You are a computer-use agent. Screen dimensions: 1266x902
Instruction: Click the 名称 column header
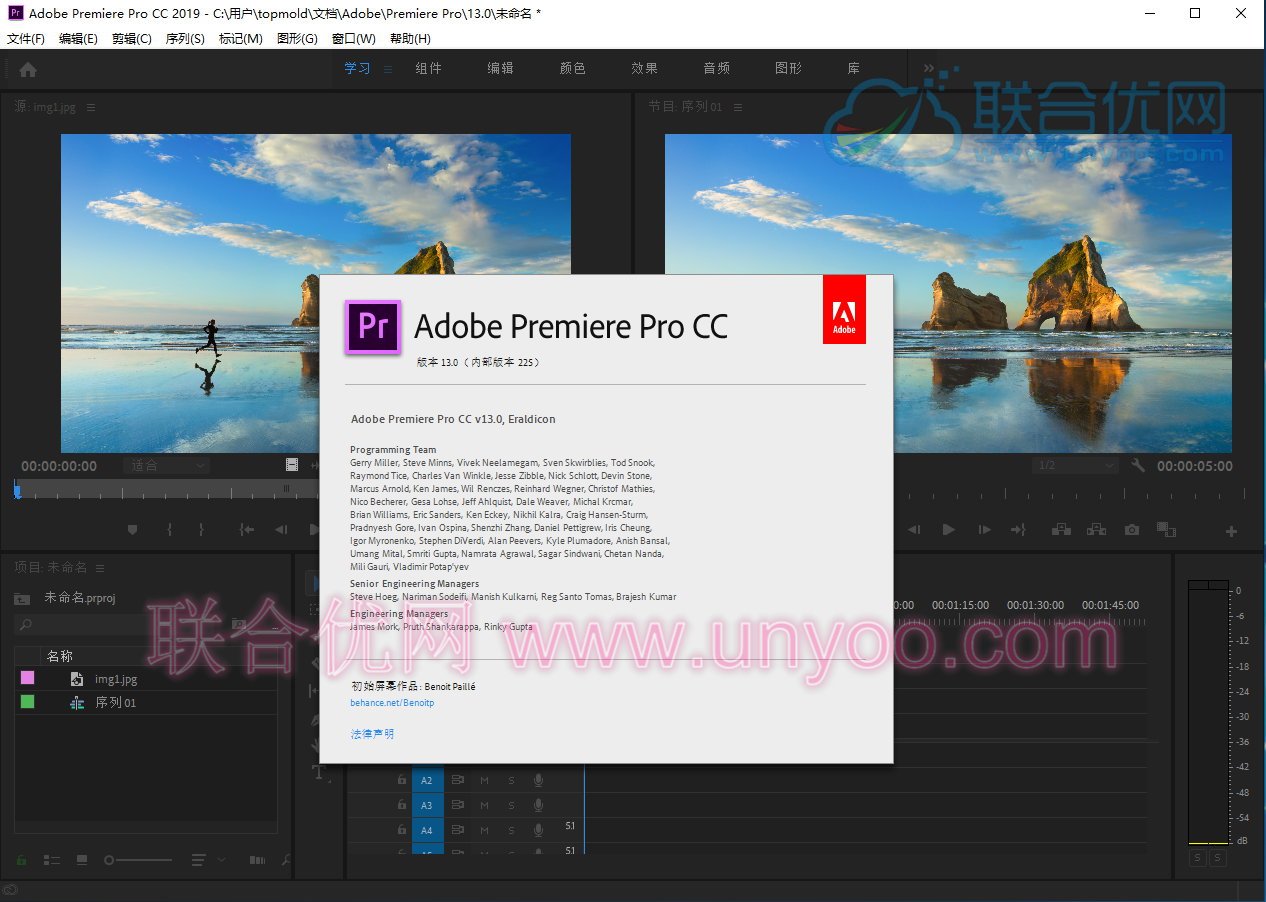pyautogui.click(x=60, y=656)
